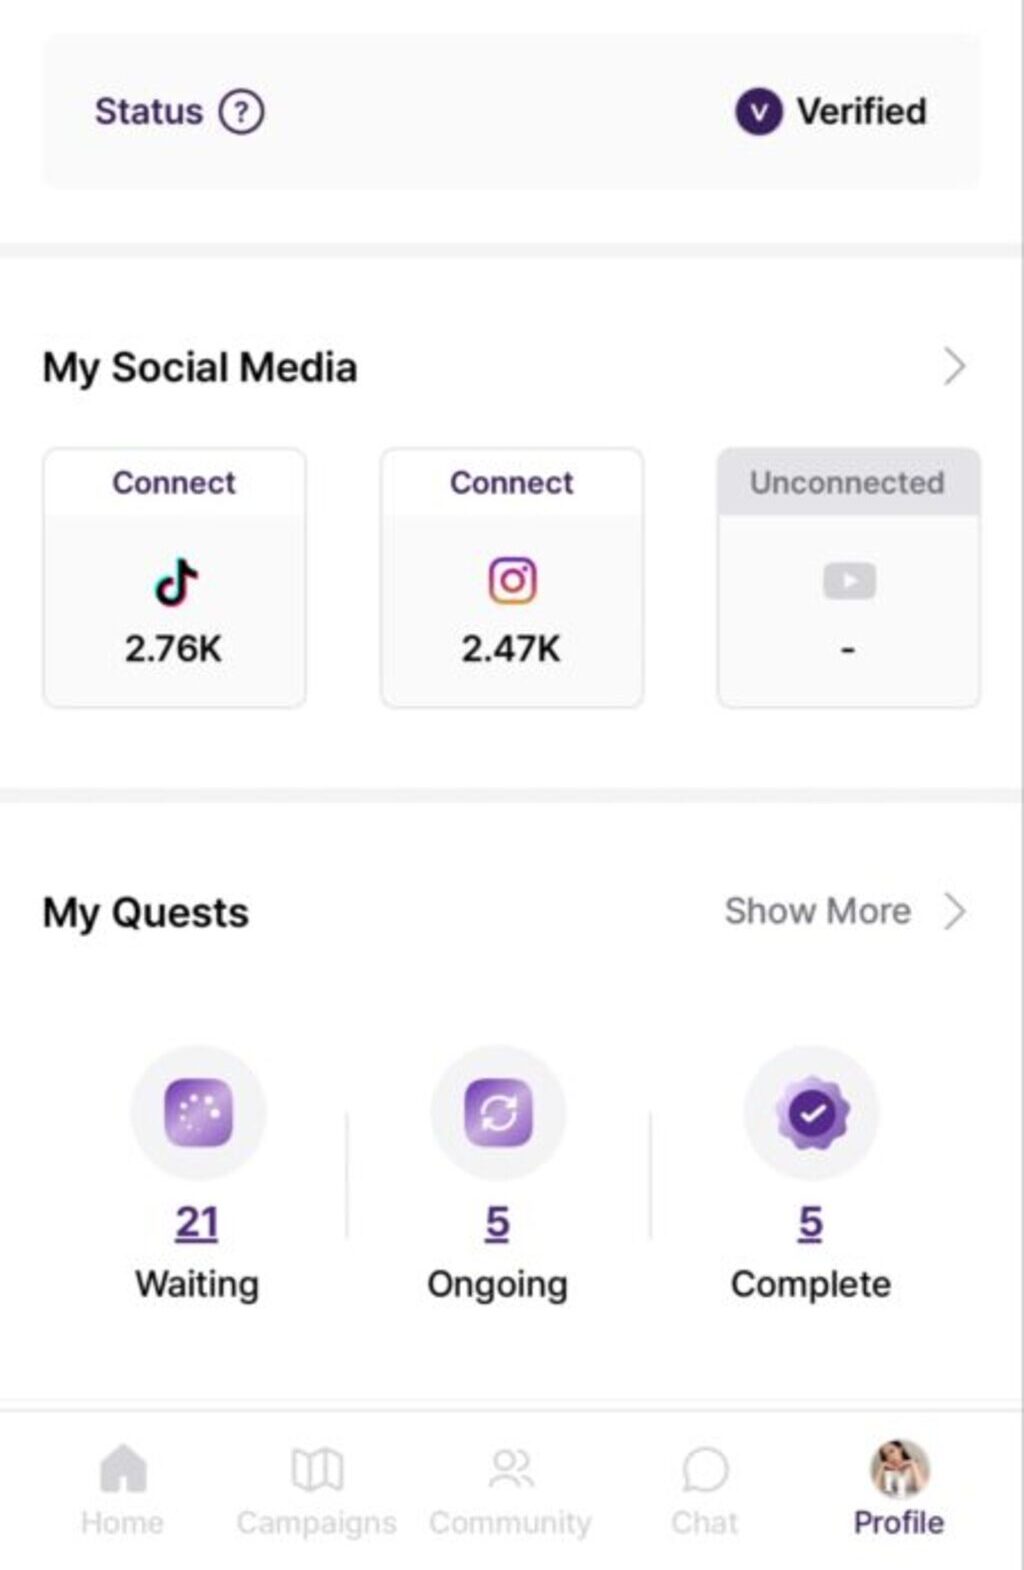Click the Complete quests checkmark badge
This screenshot has height=1570, width=1024.
pos(811,1113)
